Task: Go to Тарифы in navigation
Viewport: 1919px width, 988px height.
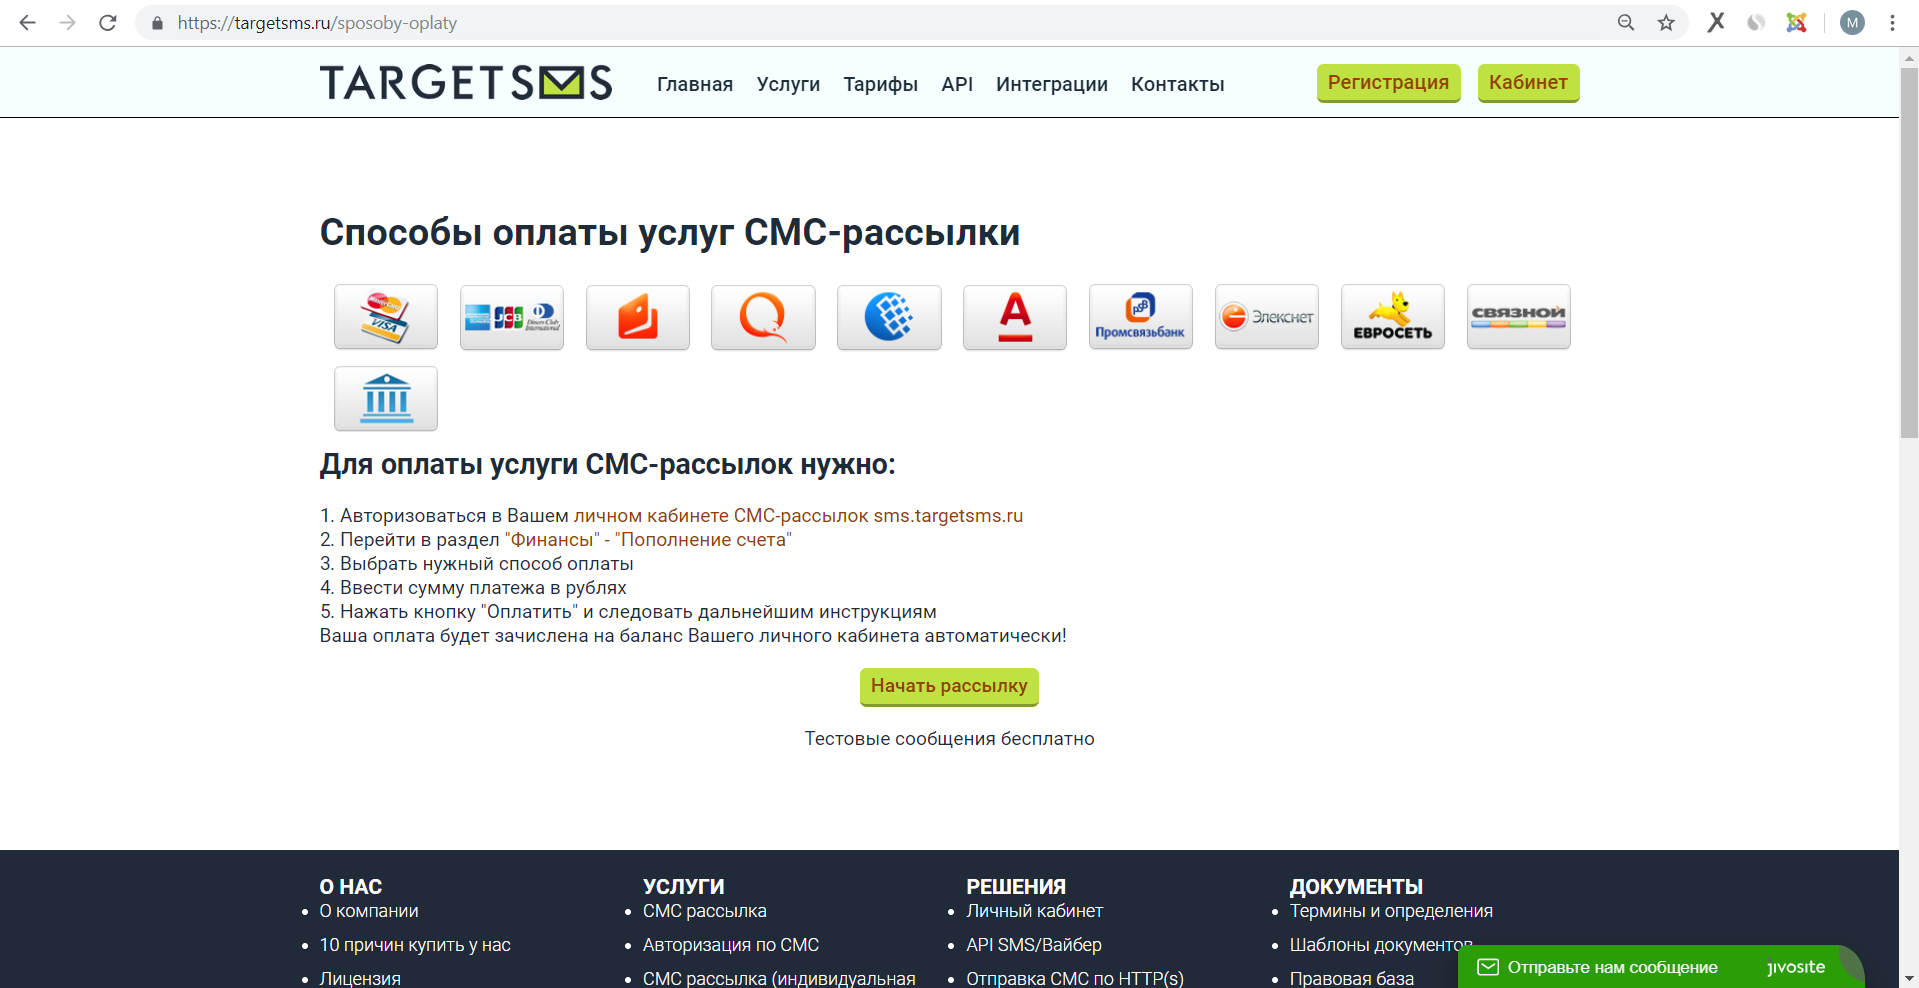Action: (880, 84)
